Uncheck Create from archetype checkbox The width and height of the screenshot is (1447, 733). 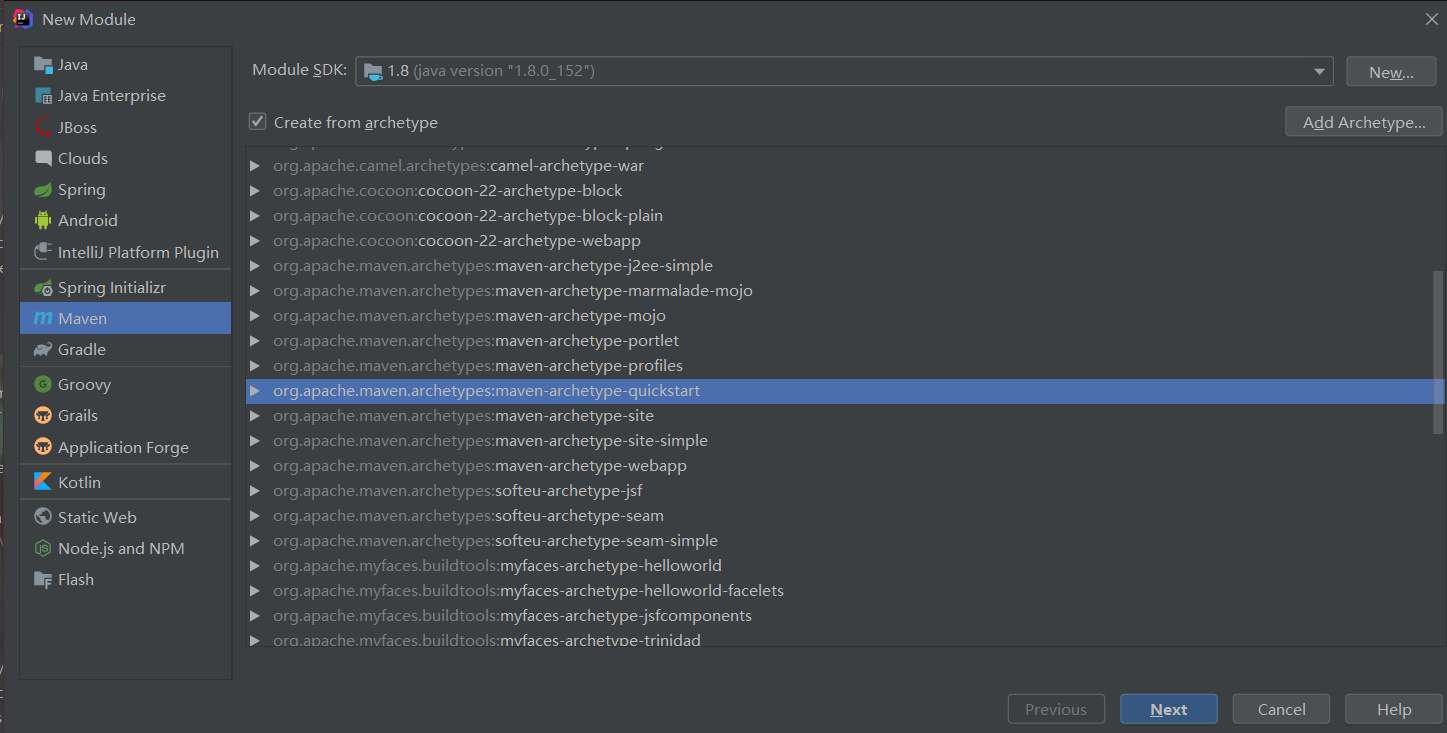pyautogui.click(x=258, y=122)
